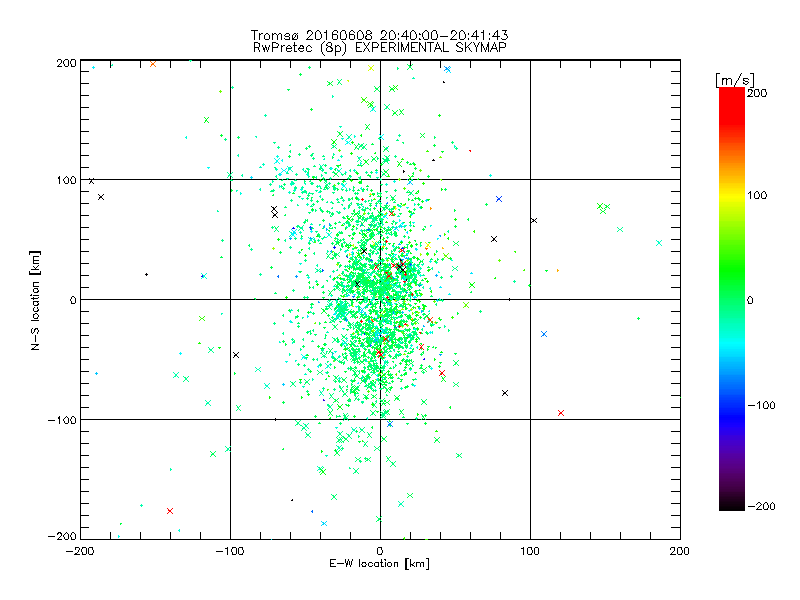This screenshot has height=600, width=800.
Task: Click the x-axis tick label '-200'
Action: [81, 551]
